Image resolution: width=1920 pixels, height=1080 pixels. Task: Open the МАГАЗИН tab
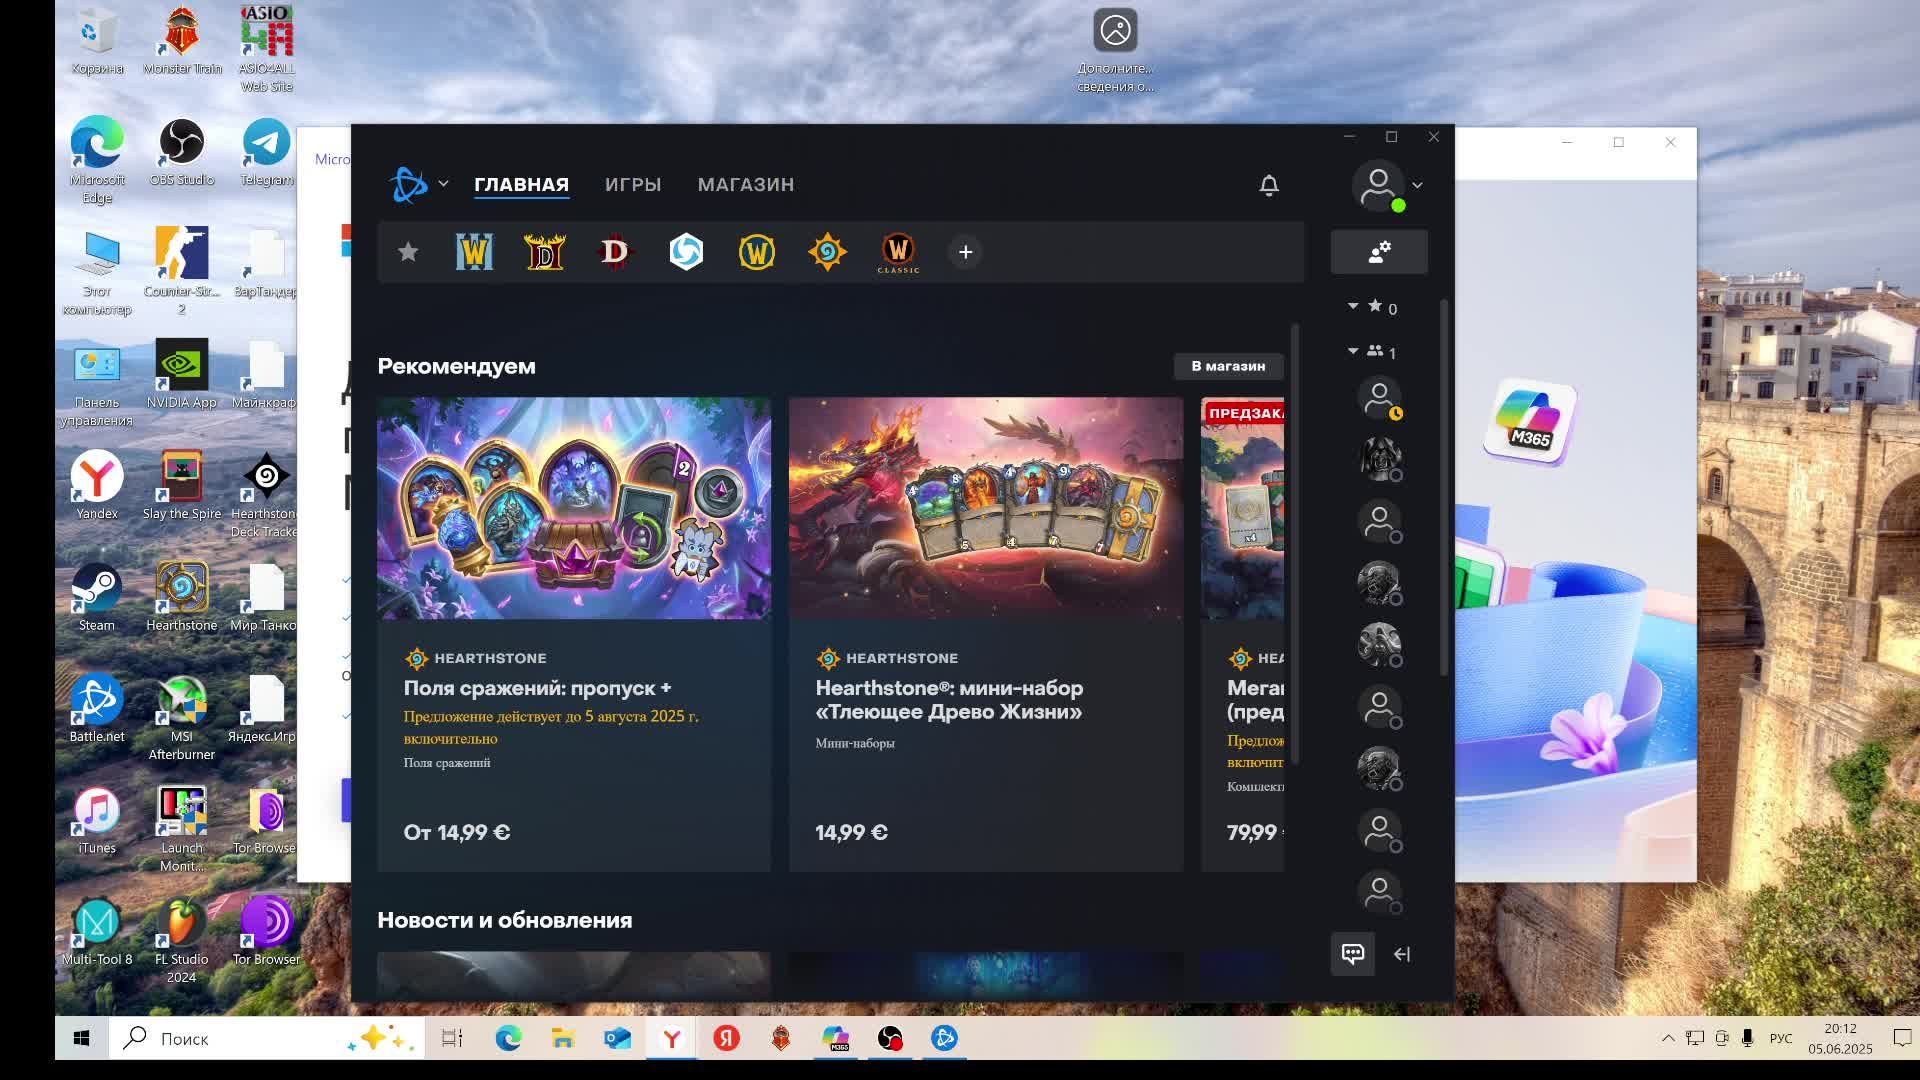[x=746, y=185]
